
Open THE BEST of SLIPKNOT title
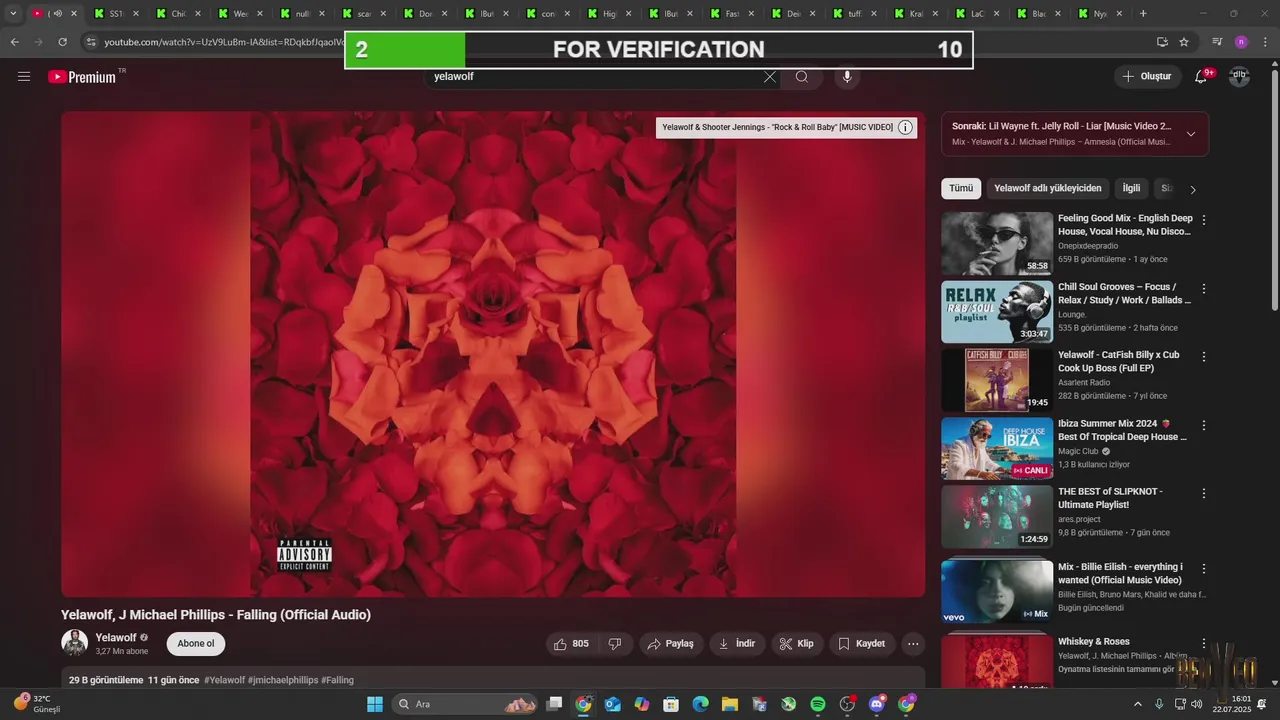click(1110, 498)
